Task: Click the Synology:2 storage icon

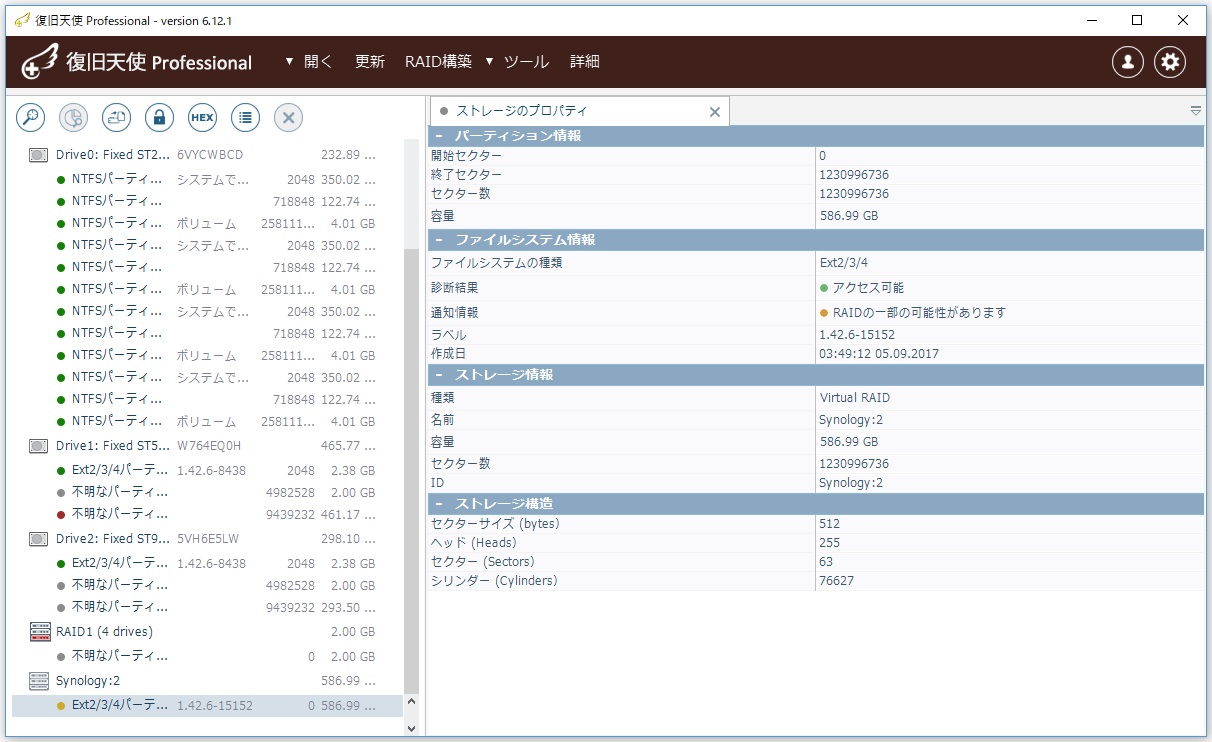Action: pyautogui.click(x=39, y=681)
